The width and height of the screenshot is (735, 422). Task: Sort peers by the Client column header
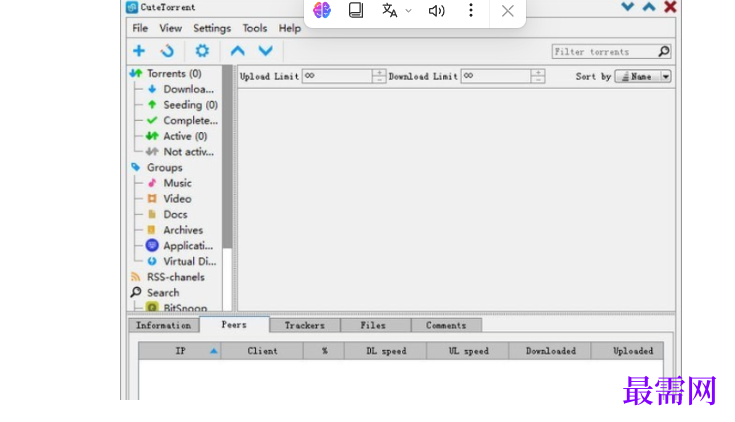pyautogui.click(x=262, y=351)
